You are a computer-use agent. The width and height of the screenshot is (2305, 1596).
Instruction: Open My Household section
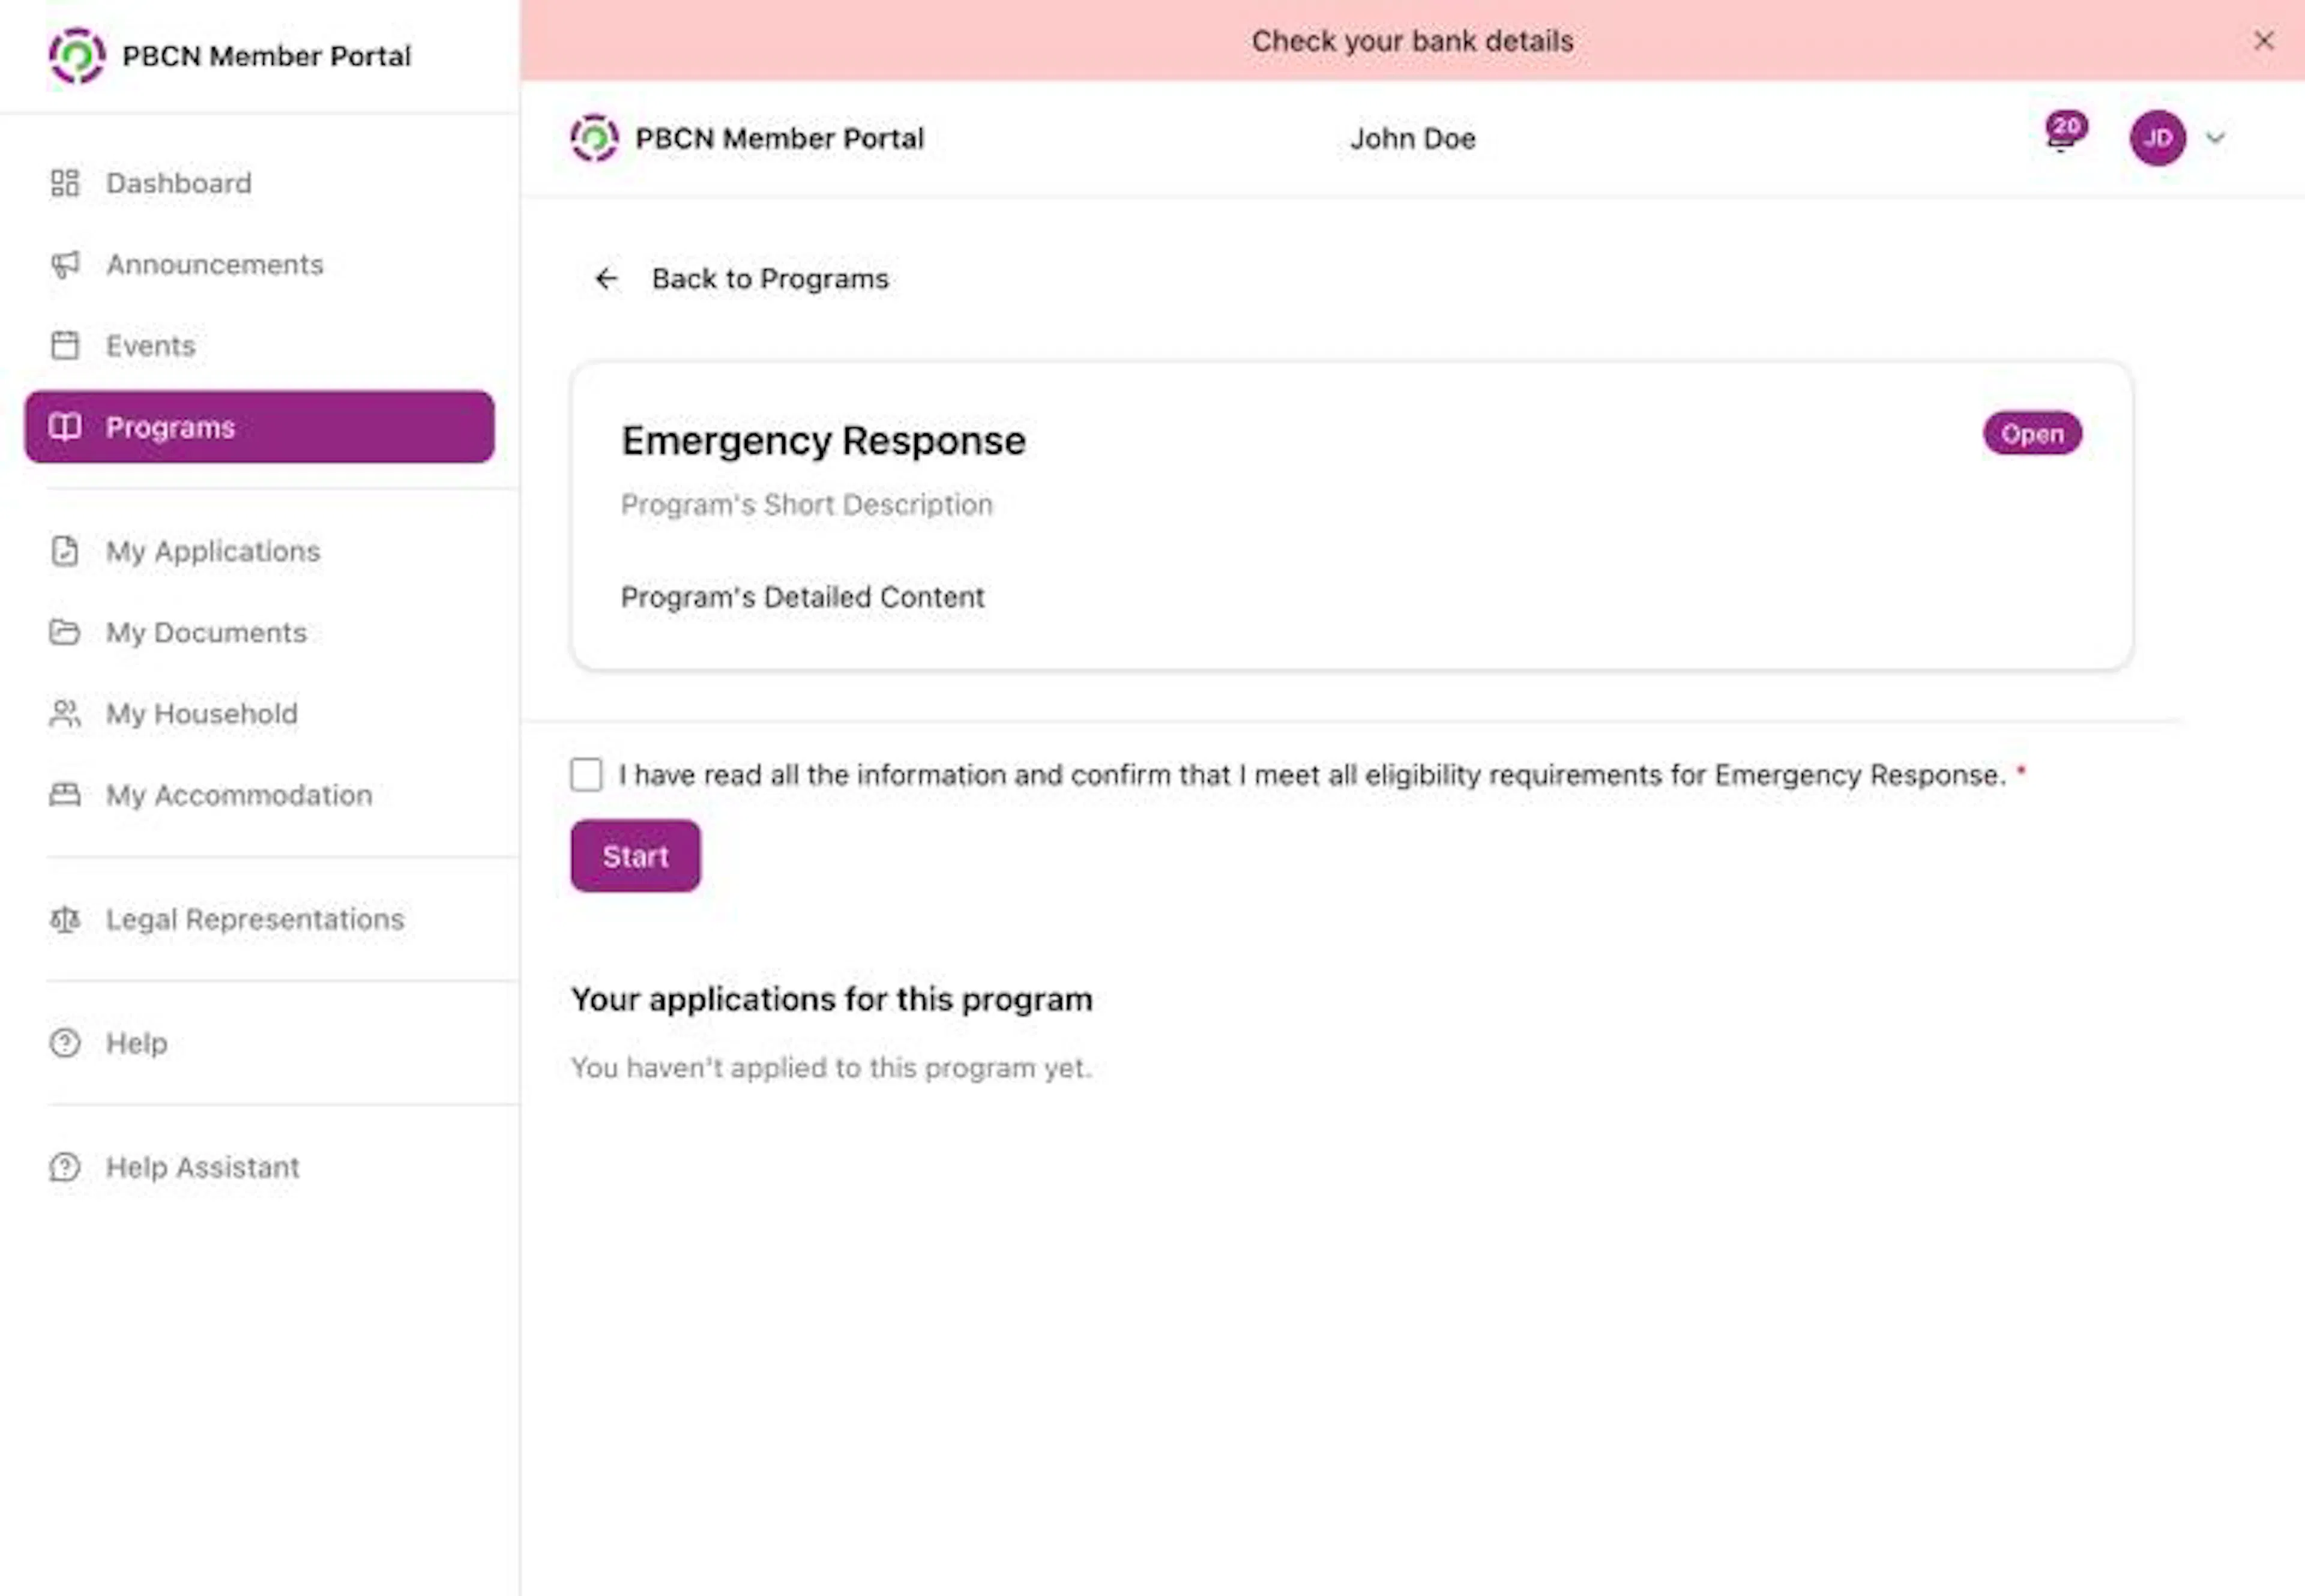(260, 713)
